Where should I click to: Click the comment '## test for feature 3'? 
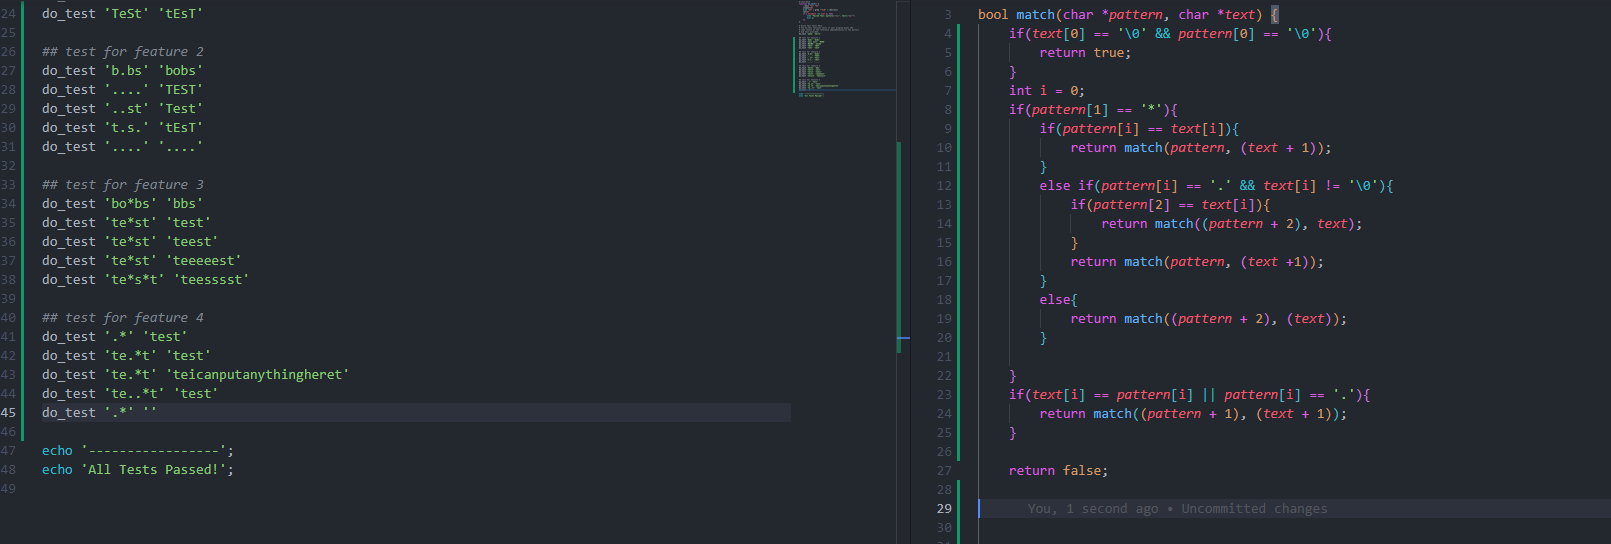(122, 185)
